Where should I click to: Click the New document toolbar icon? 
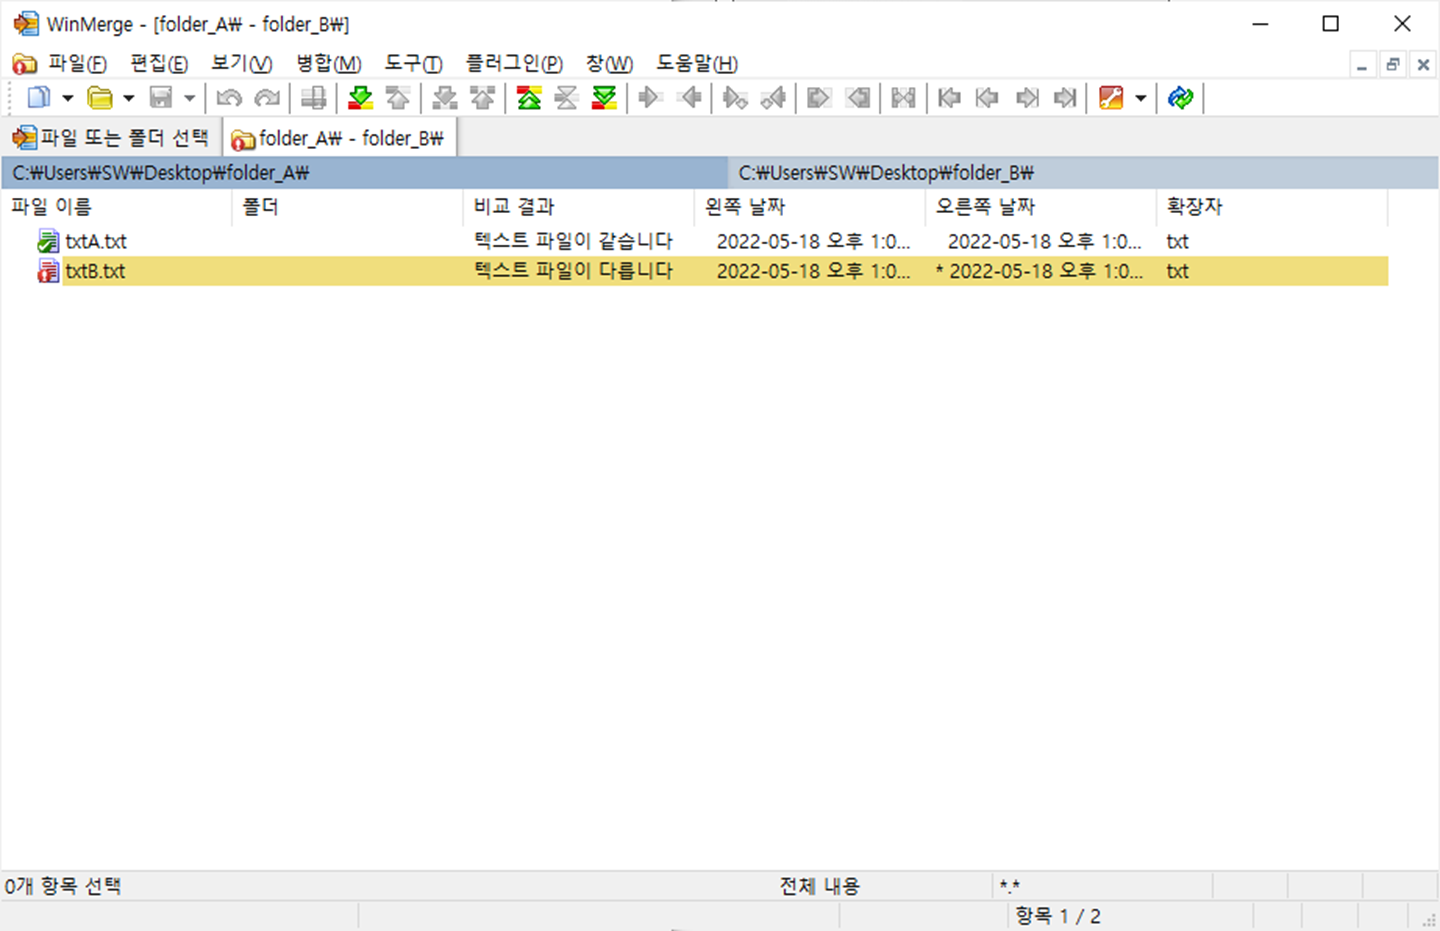(38, 97)
